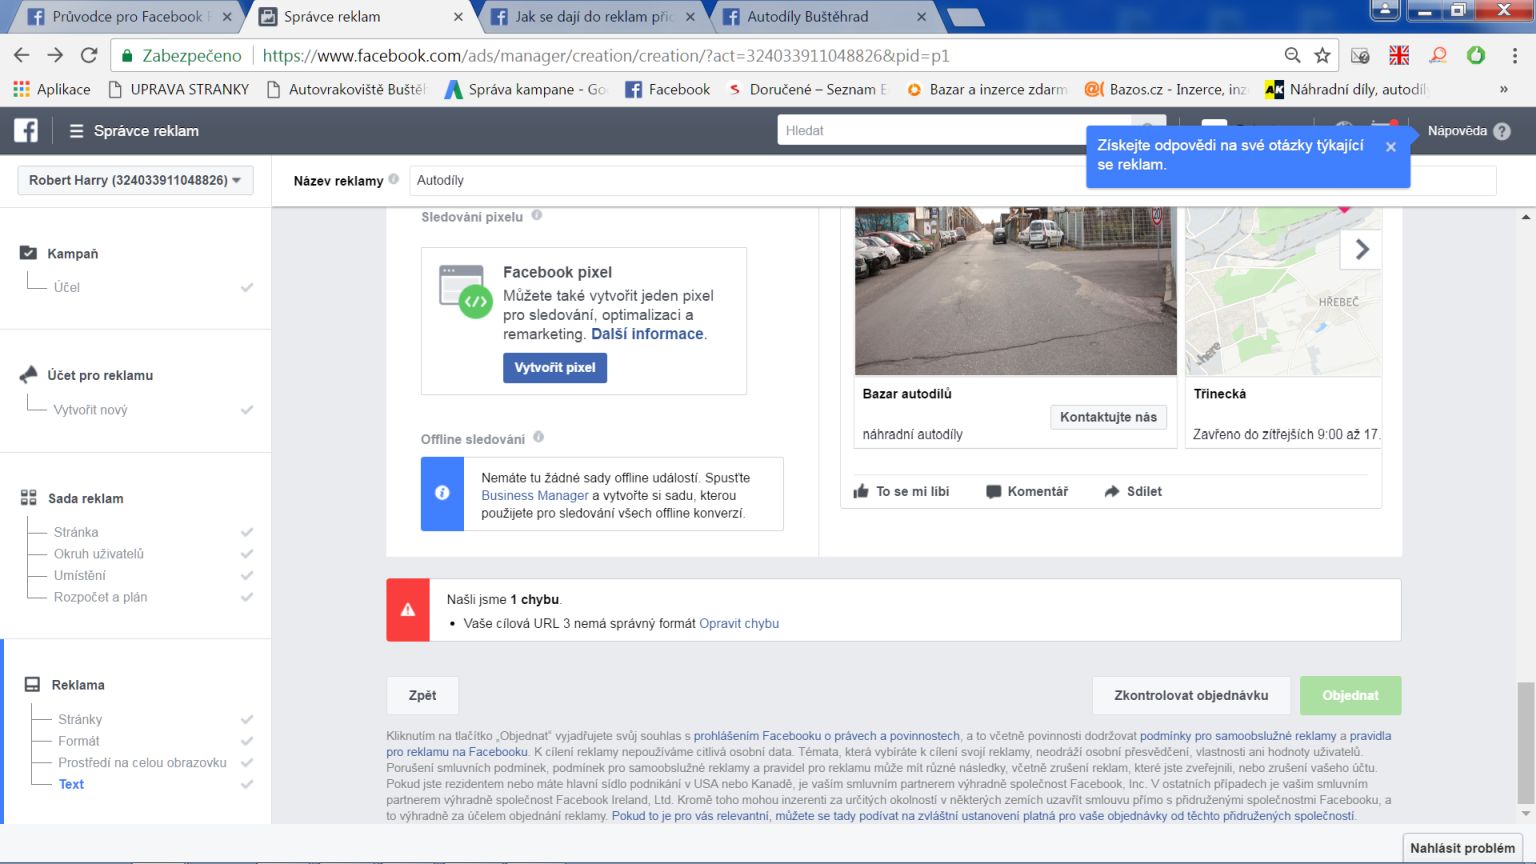Click the checkmark next to Stránky
The width and height of the screenshot is (1536, 864).
tap(247, 719)
